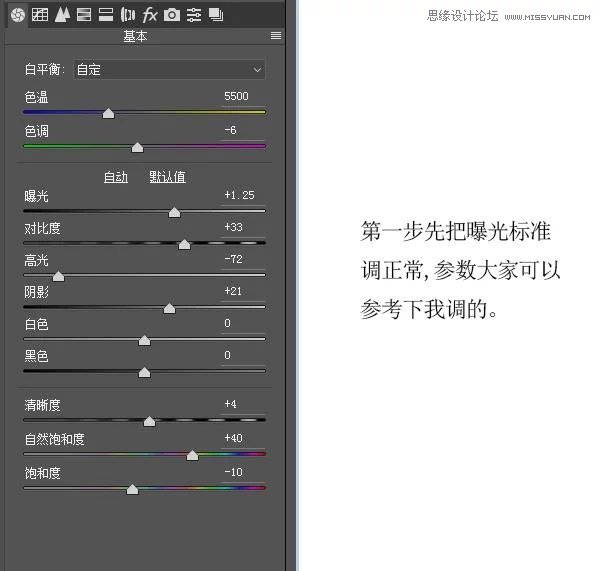601x571 pixels.
Task: Open the Presets sliders icon
Action: pos(194,15)
